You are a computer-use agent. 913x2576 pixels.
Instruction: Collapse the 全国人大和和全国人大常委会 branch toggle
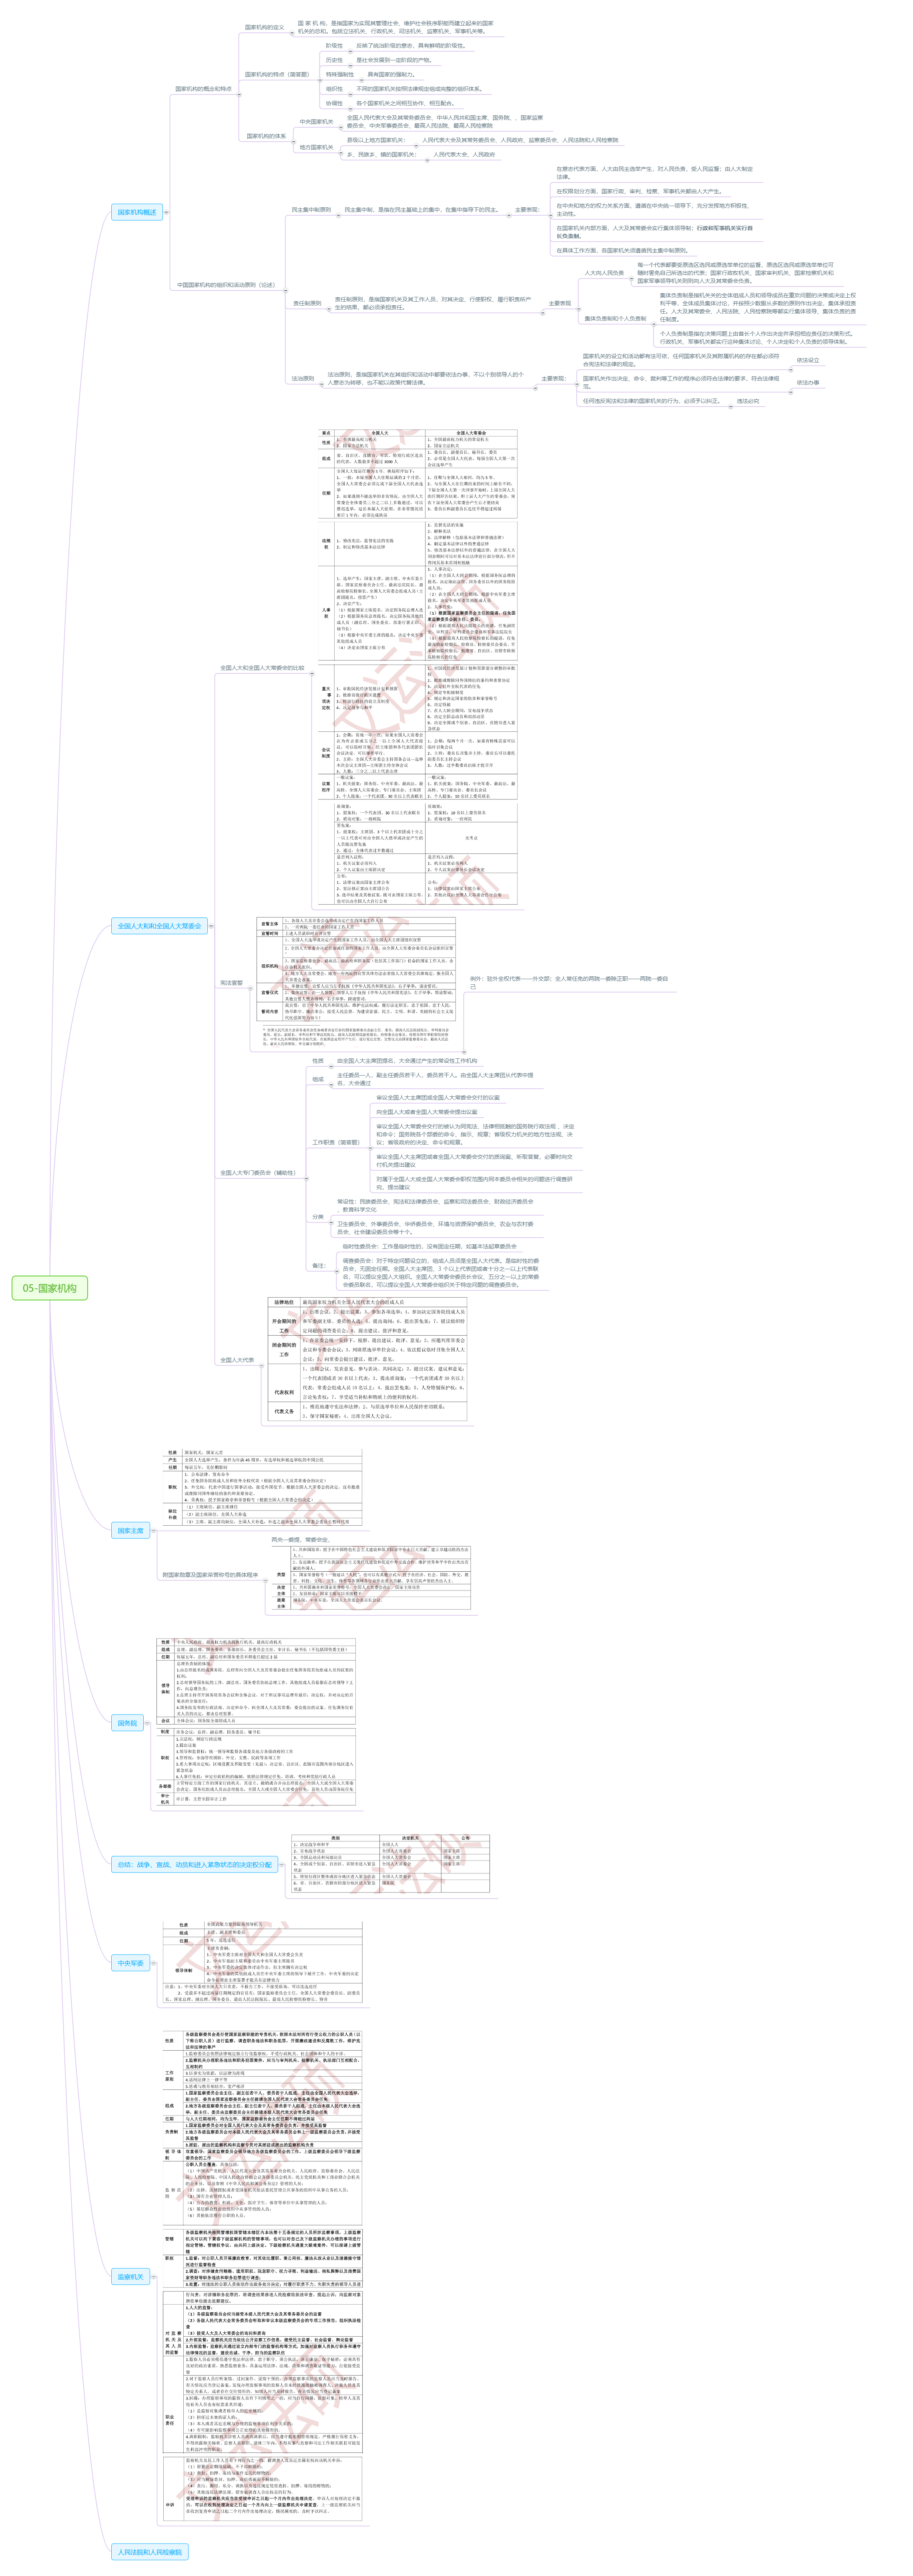point(211,926)
